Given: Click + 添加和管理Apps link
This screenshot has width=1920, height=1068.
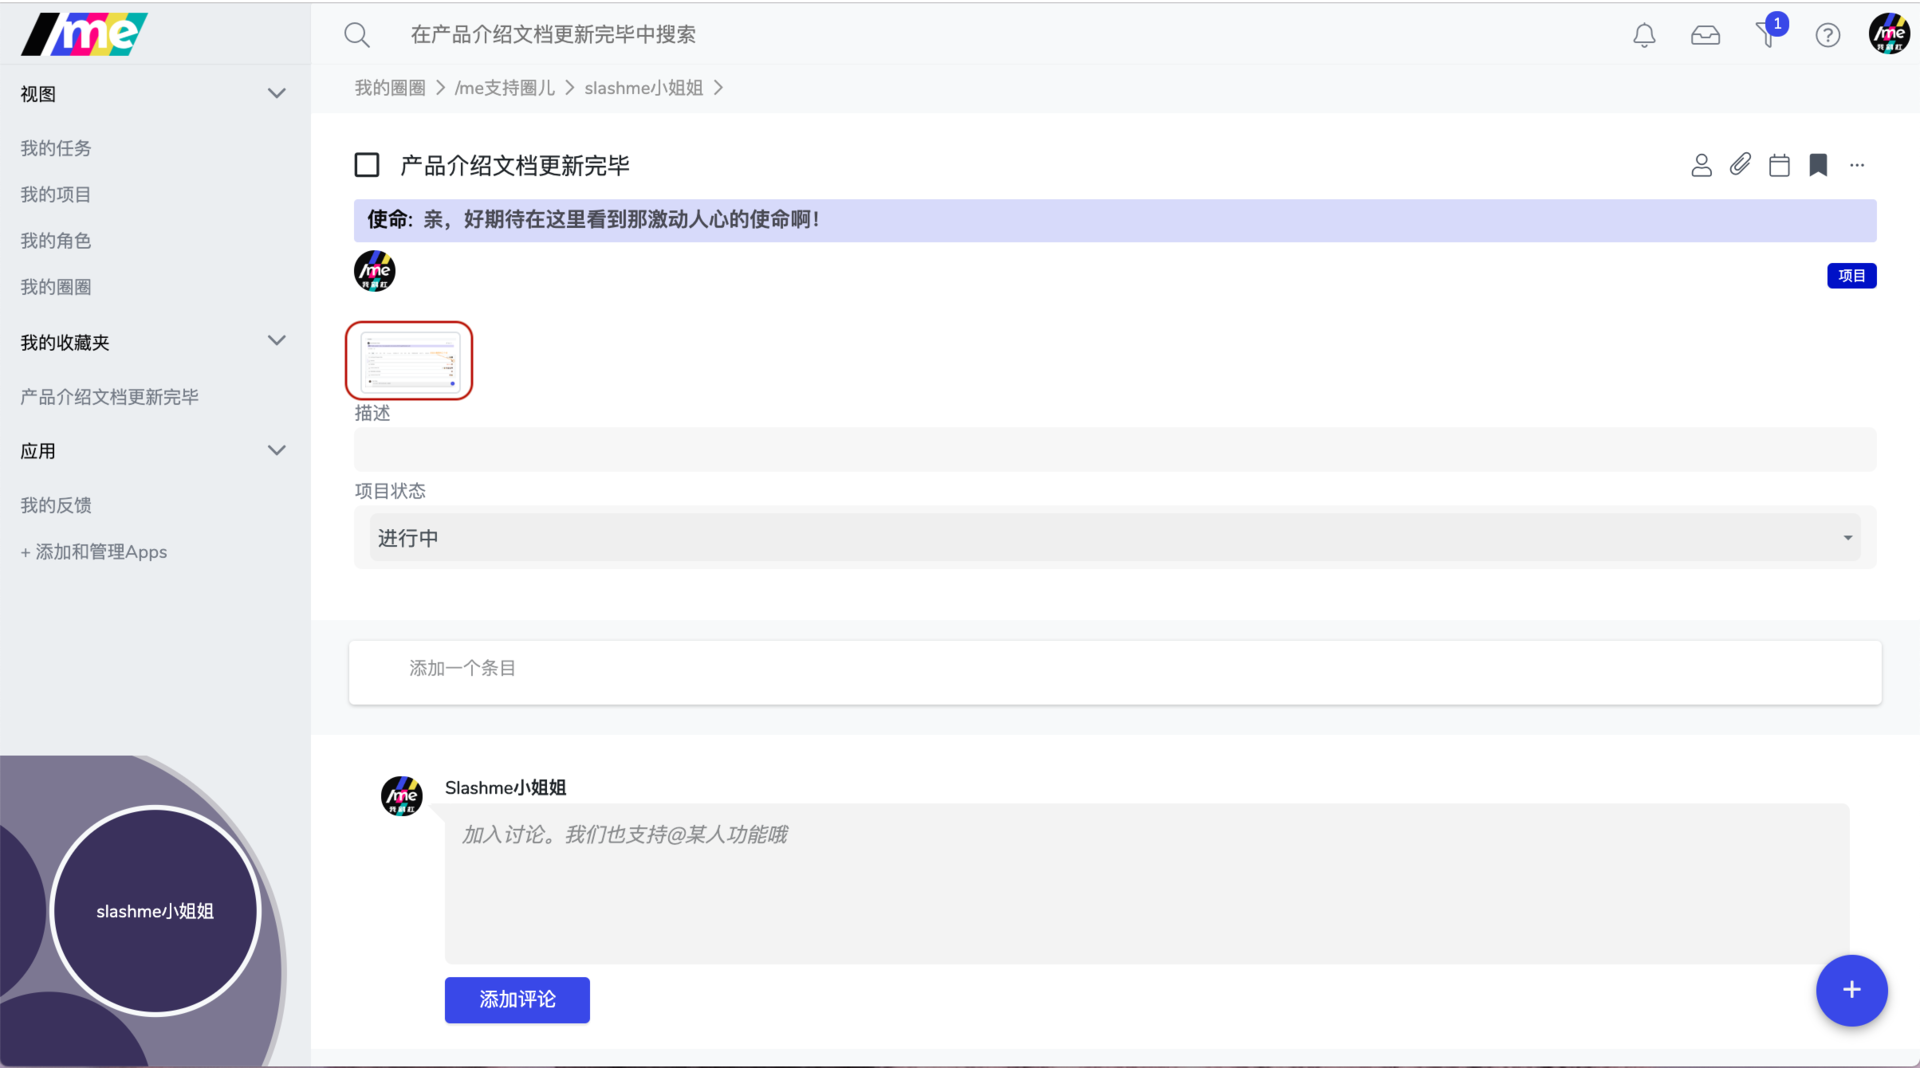Looking at the screenshot, I should point(94,552).
